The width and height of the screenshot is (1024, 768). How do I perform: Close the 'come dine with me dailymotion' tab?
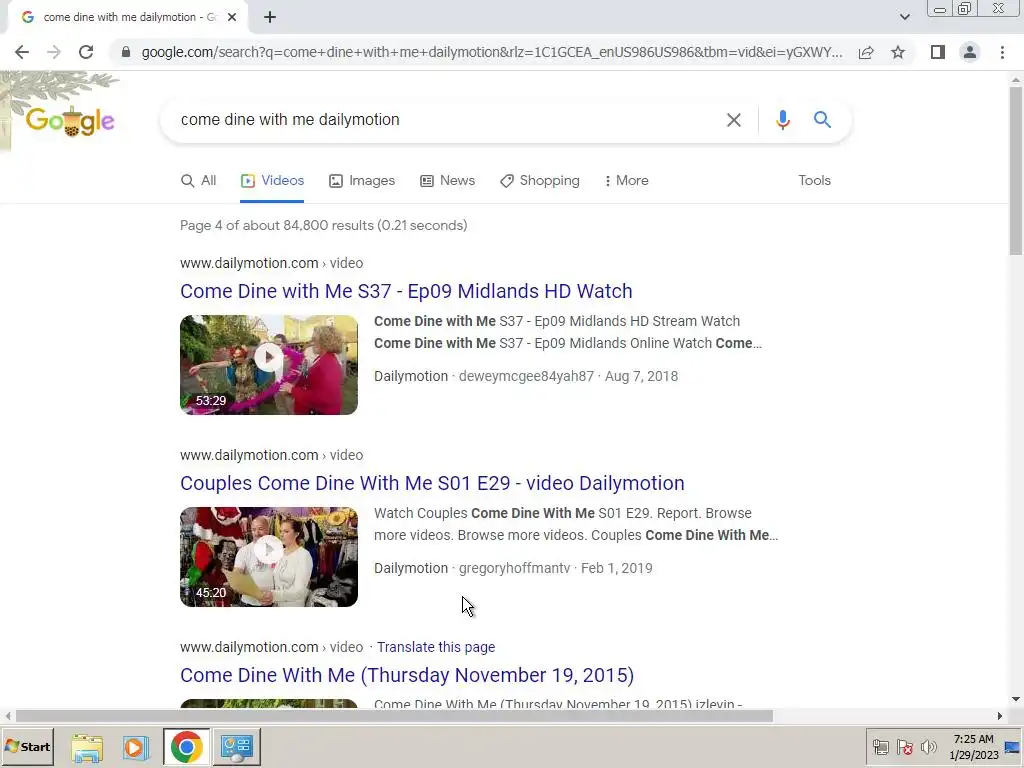pos(232,17)
